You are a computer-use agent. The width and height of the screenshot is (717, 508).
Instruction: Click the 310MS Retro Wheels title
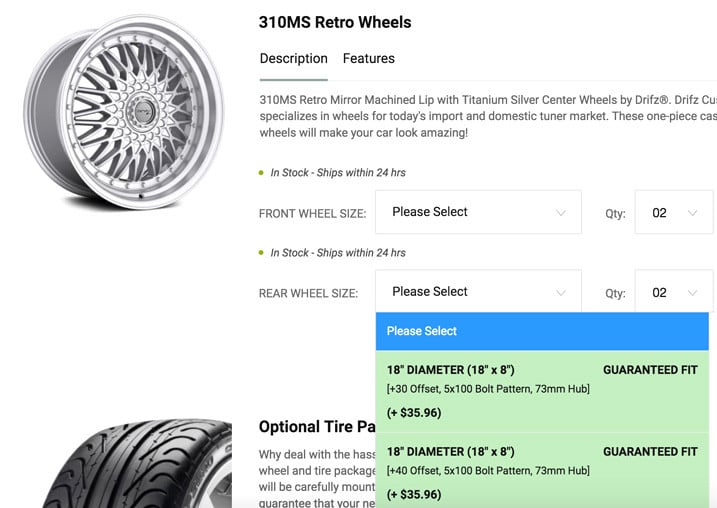335,22
